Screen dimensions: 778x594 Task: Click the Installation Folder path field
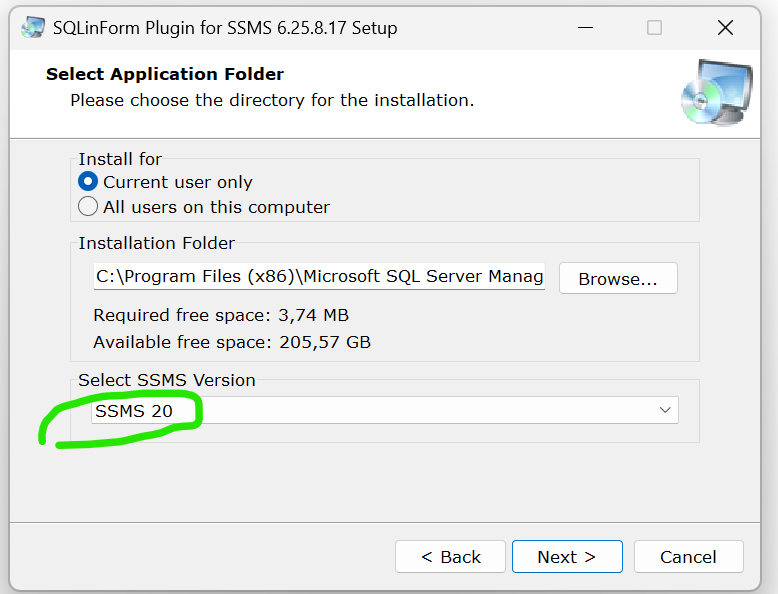pyautogui.click(x=319, y=276)
